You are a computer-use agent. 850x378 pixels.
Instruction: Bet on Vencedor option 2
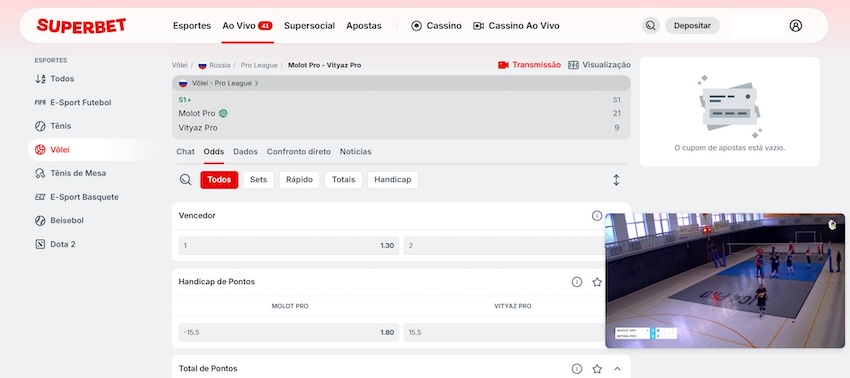click(x=504, y=246)
